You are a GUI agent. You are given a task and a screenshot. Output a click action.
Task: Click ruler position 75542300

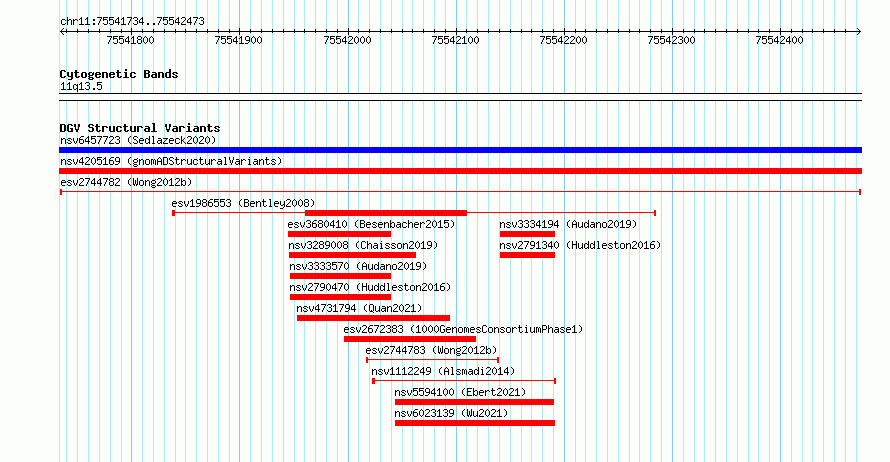(x=671, y=40)
